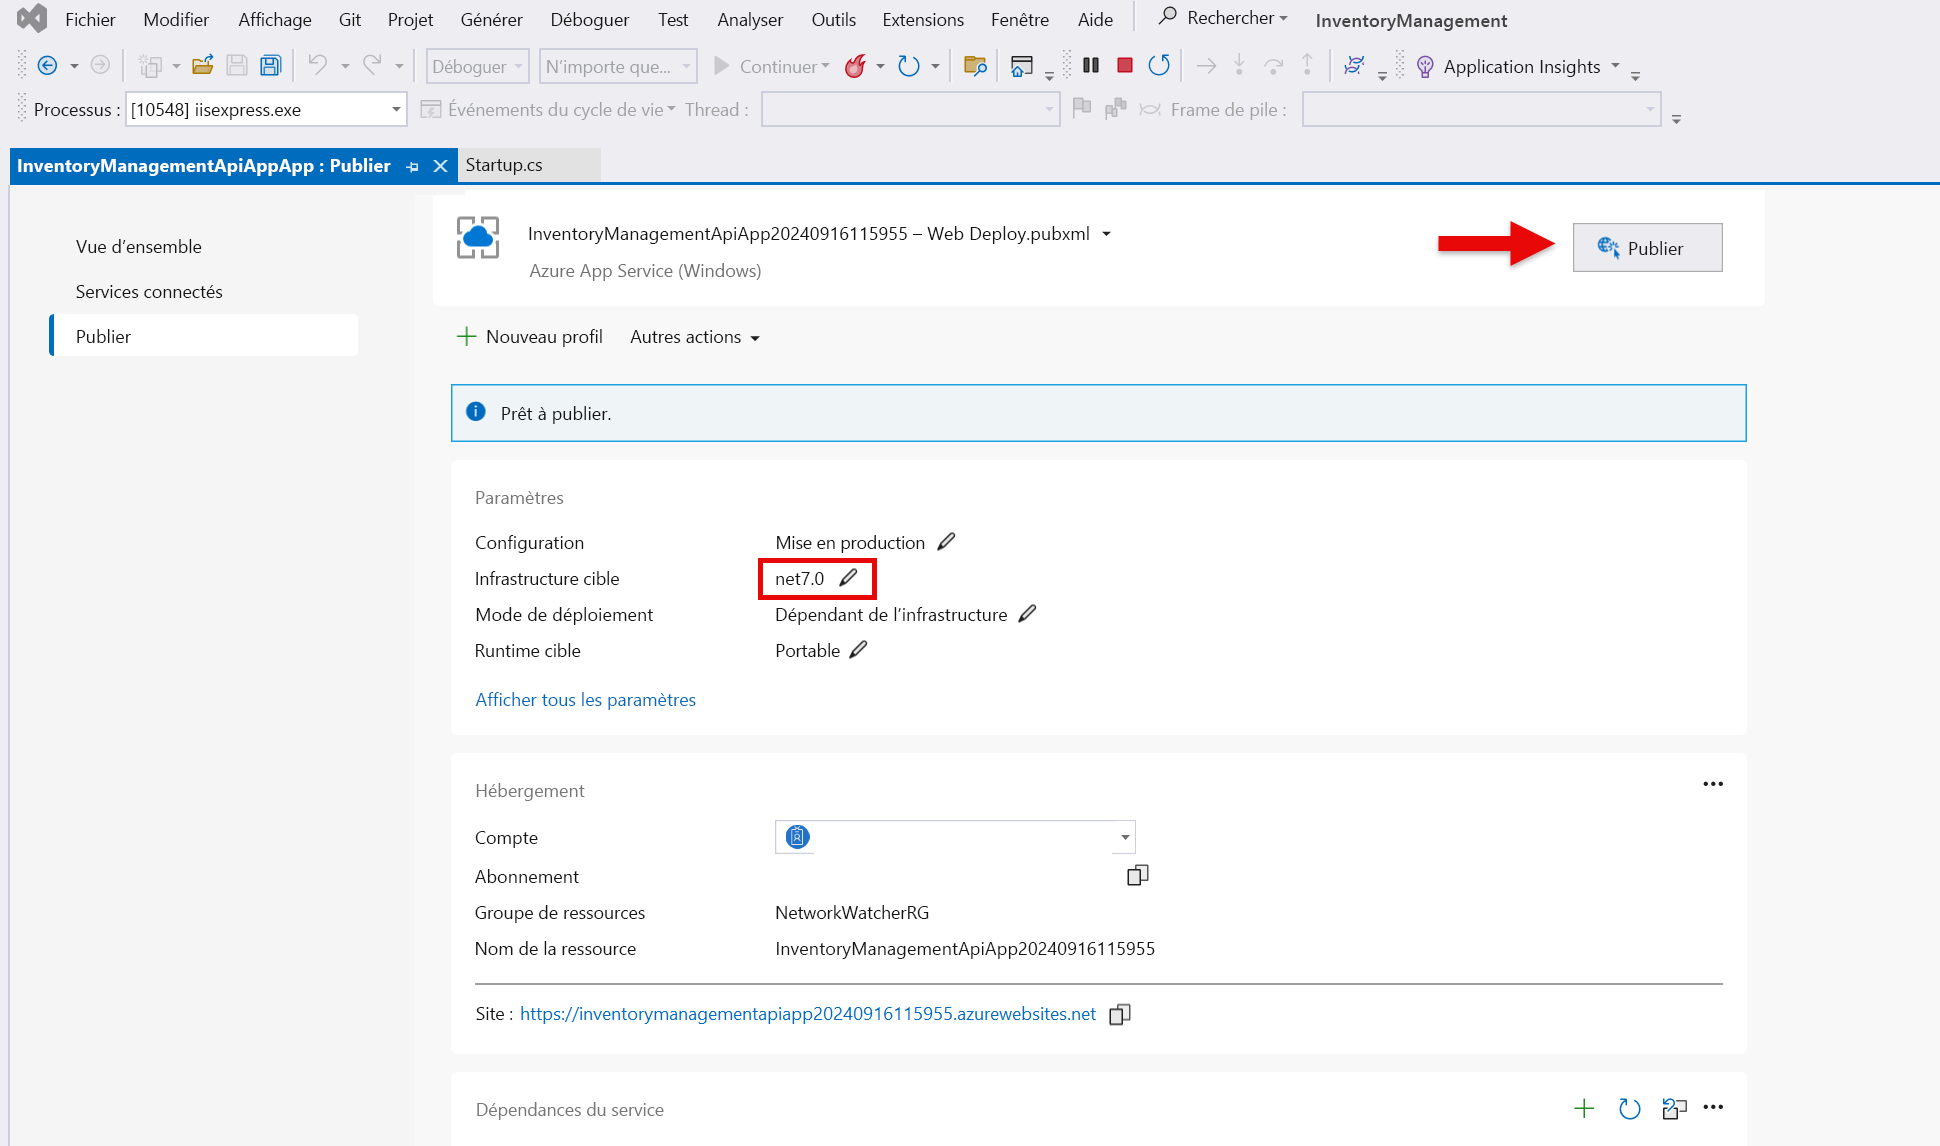This screenshot has width=1940, height=1146.
Task: Copy the site URL with the copy icon
Action: coord(1120,1014)
